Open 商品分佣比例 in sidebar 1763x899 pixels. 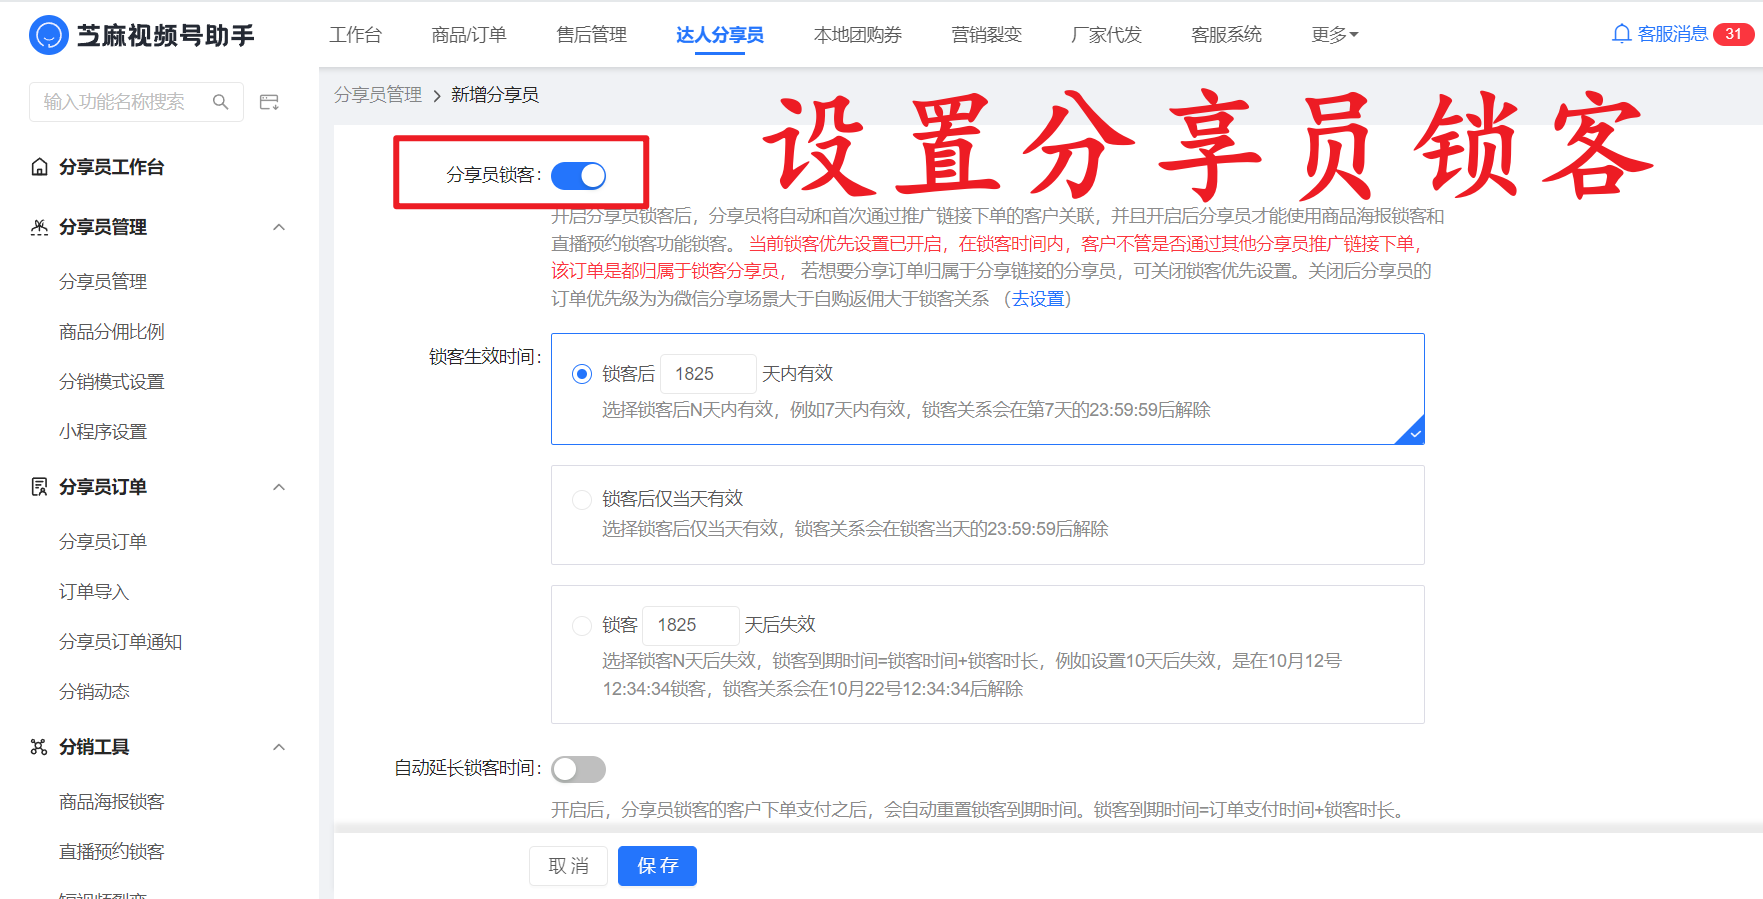click(x=111, y=332)
